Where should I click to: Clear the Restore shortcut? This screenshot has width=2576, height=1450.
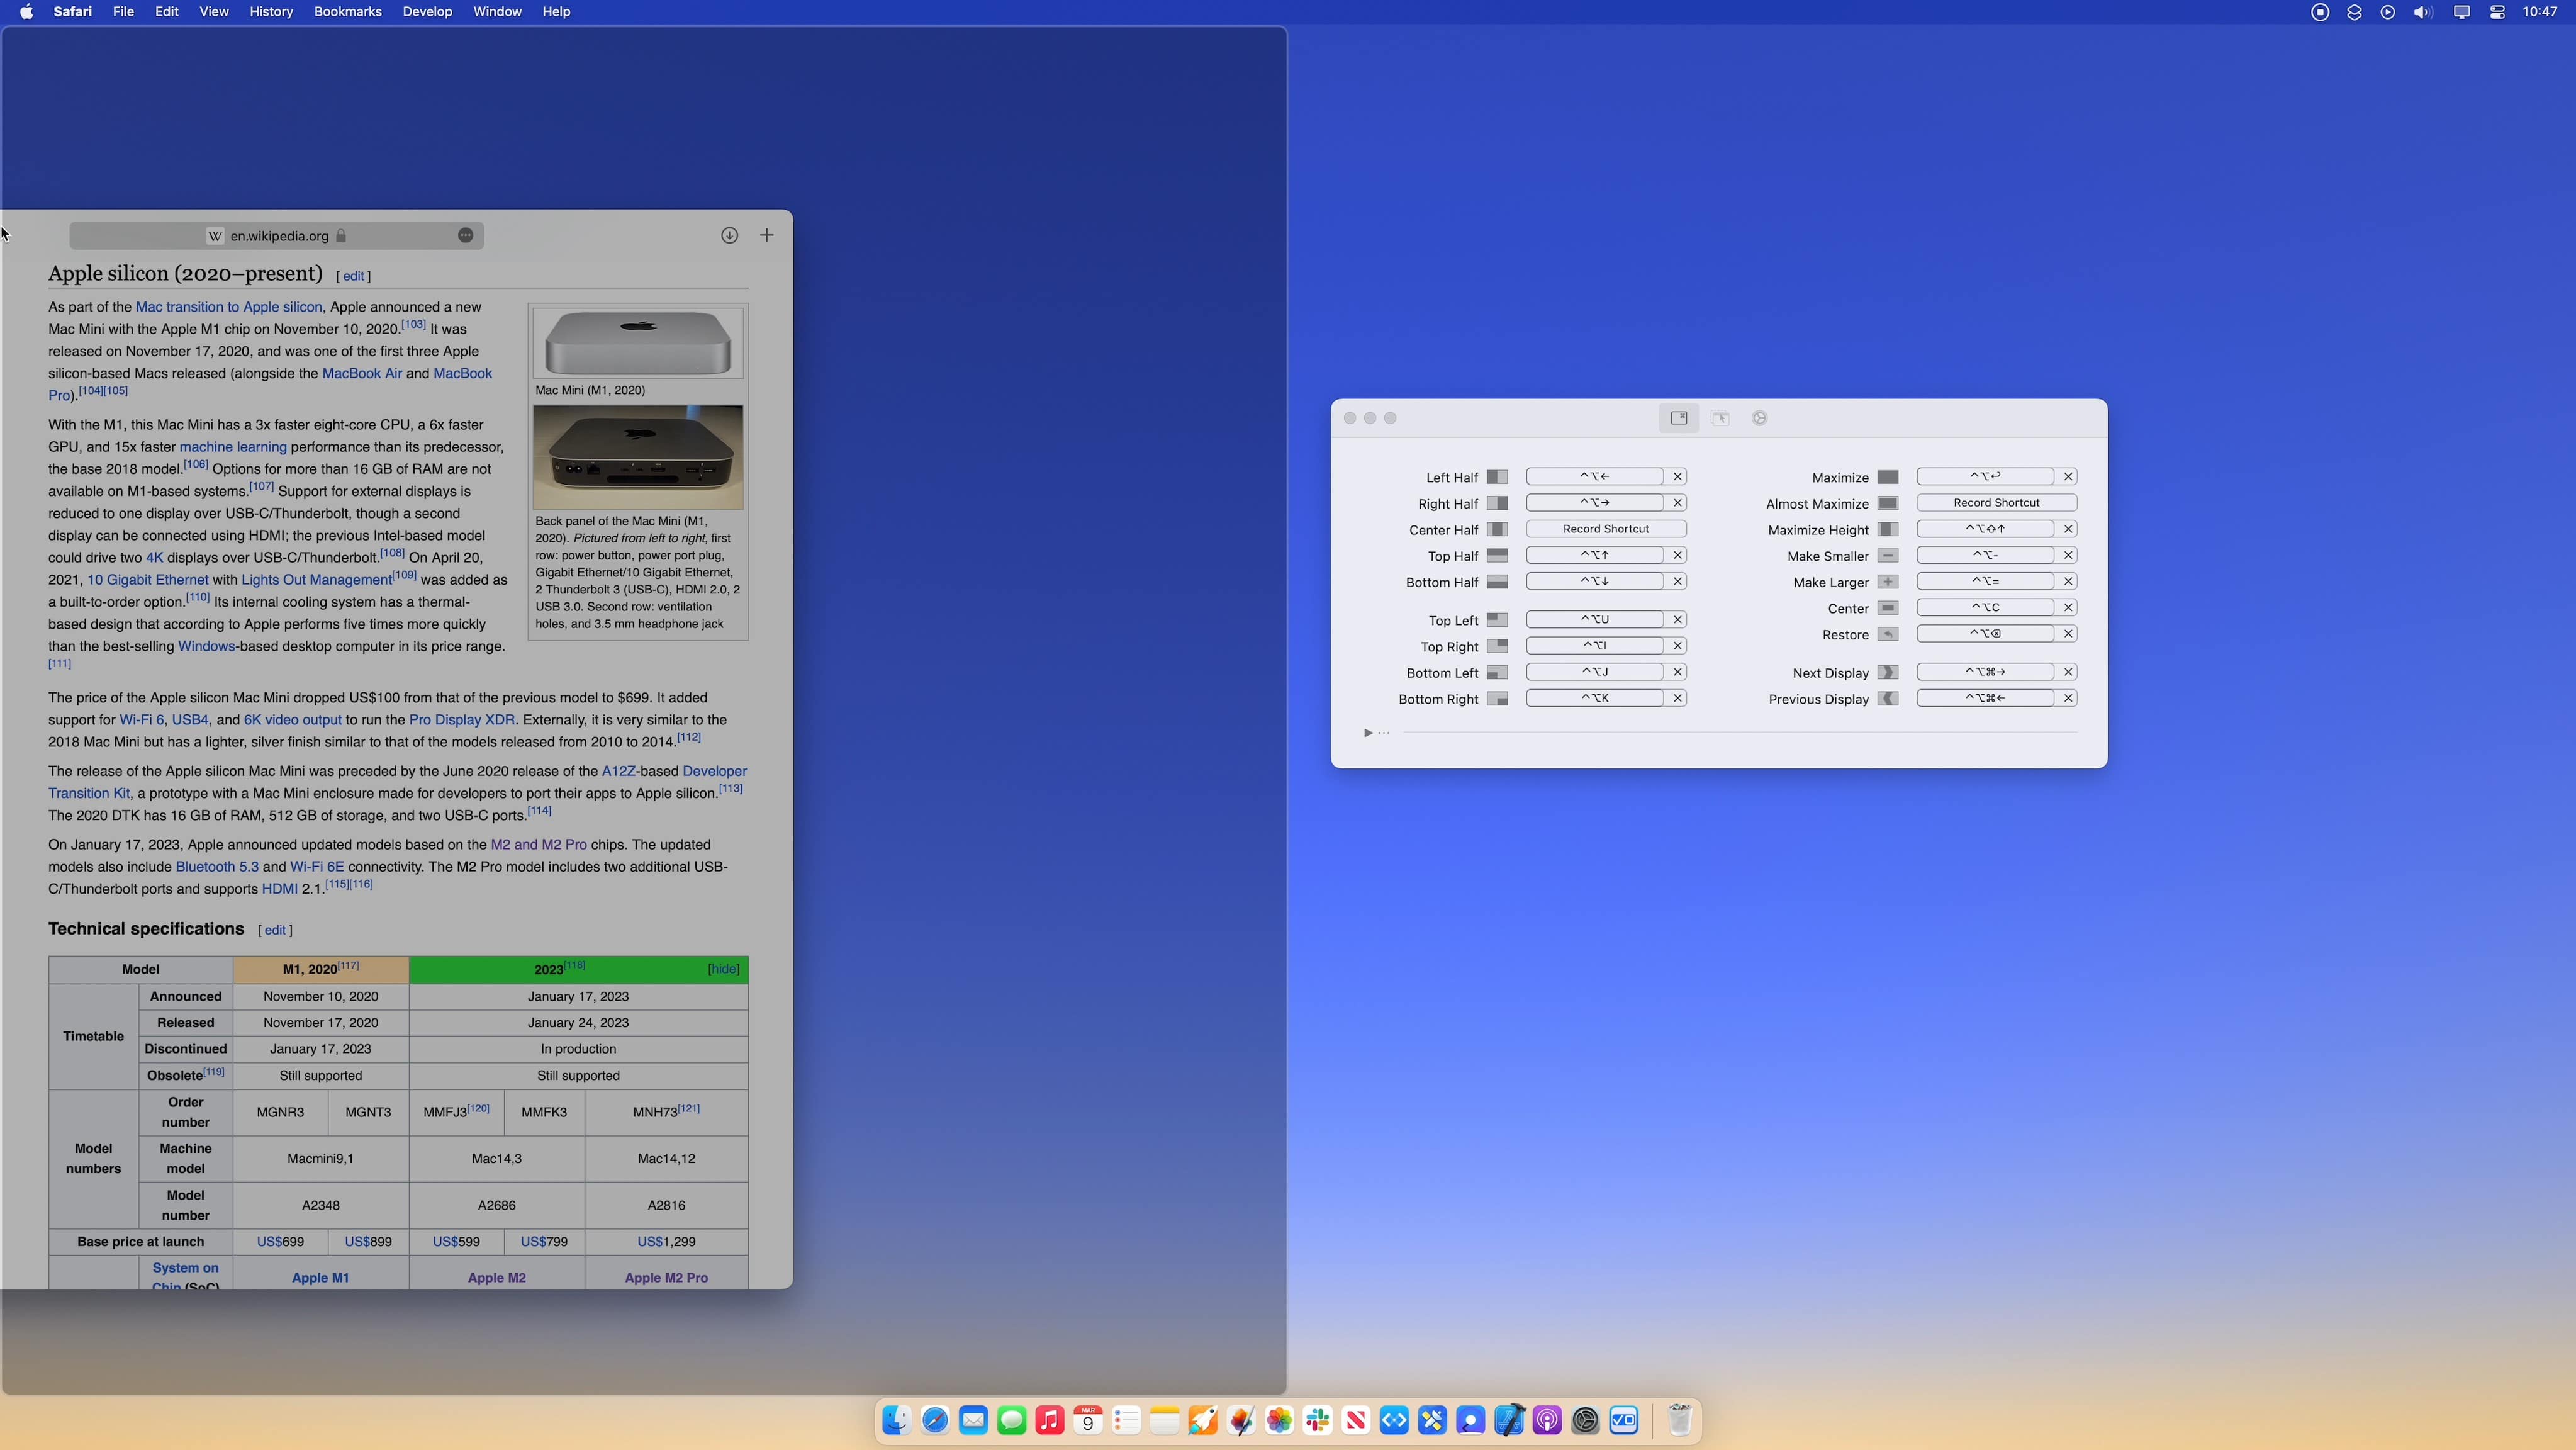[x=2068, y=634]
